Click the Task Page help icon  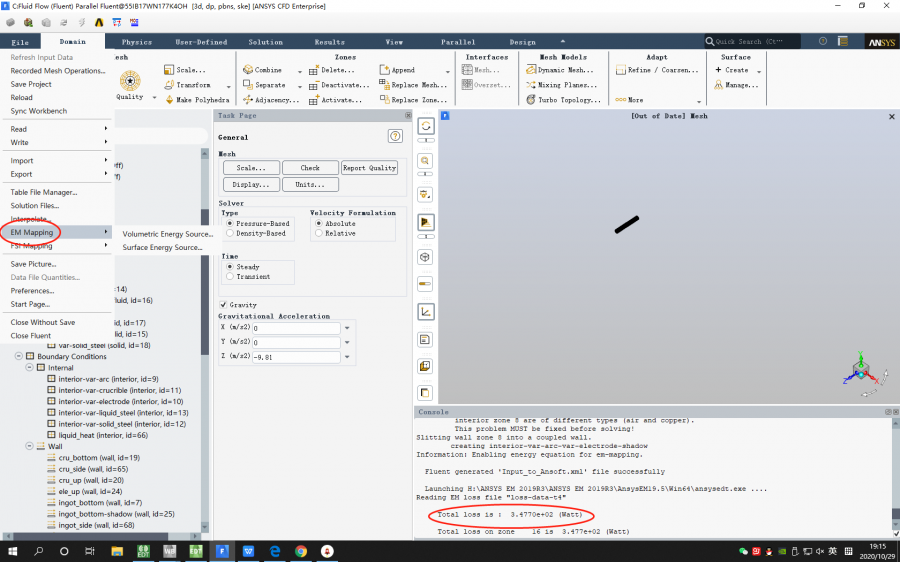click(x=395, y=136)
